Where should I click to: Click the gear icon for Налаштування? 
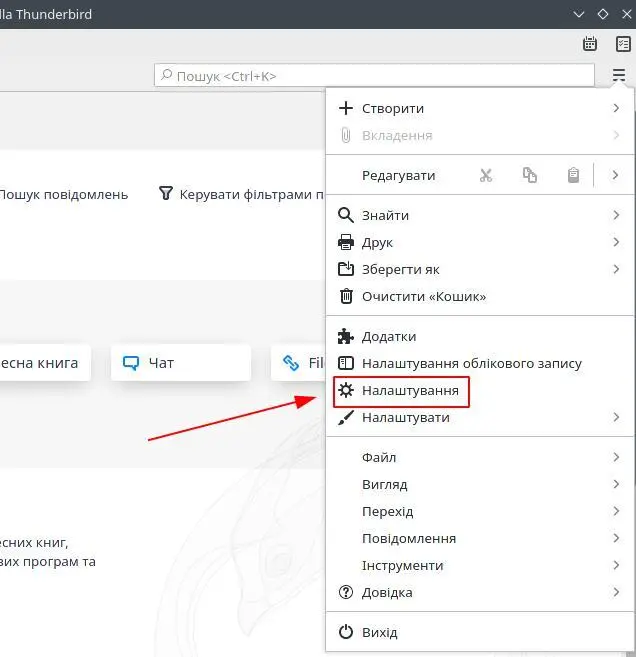point(346,390)
